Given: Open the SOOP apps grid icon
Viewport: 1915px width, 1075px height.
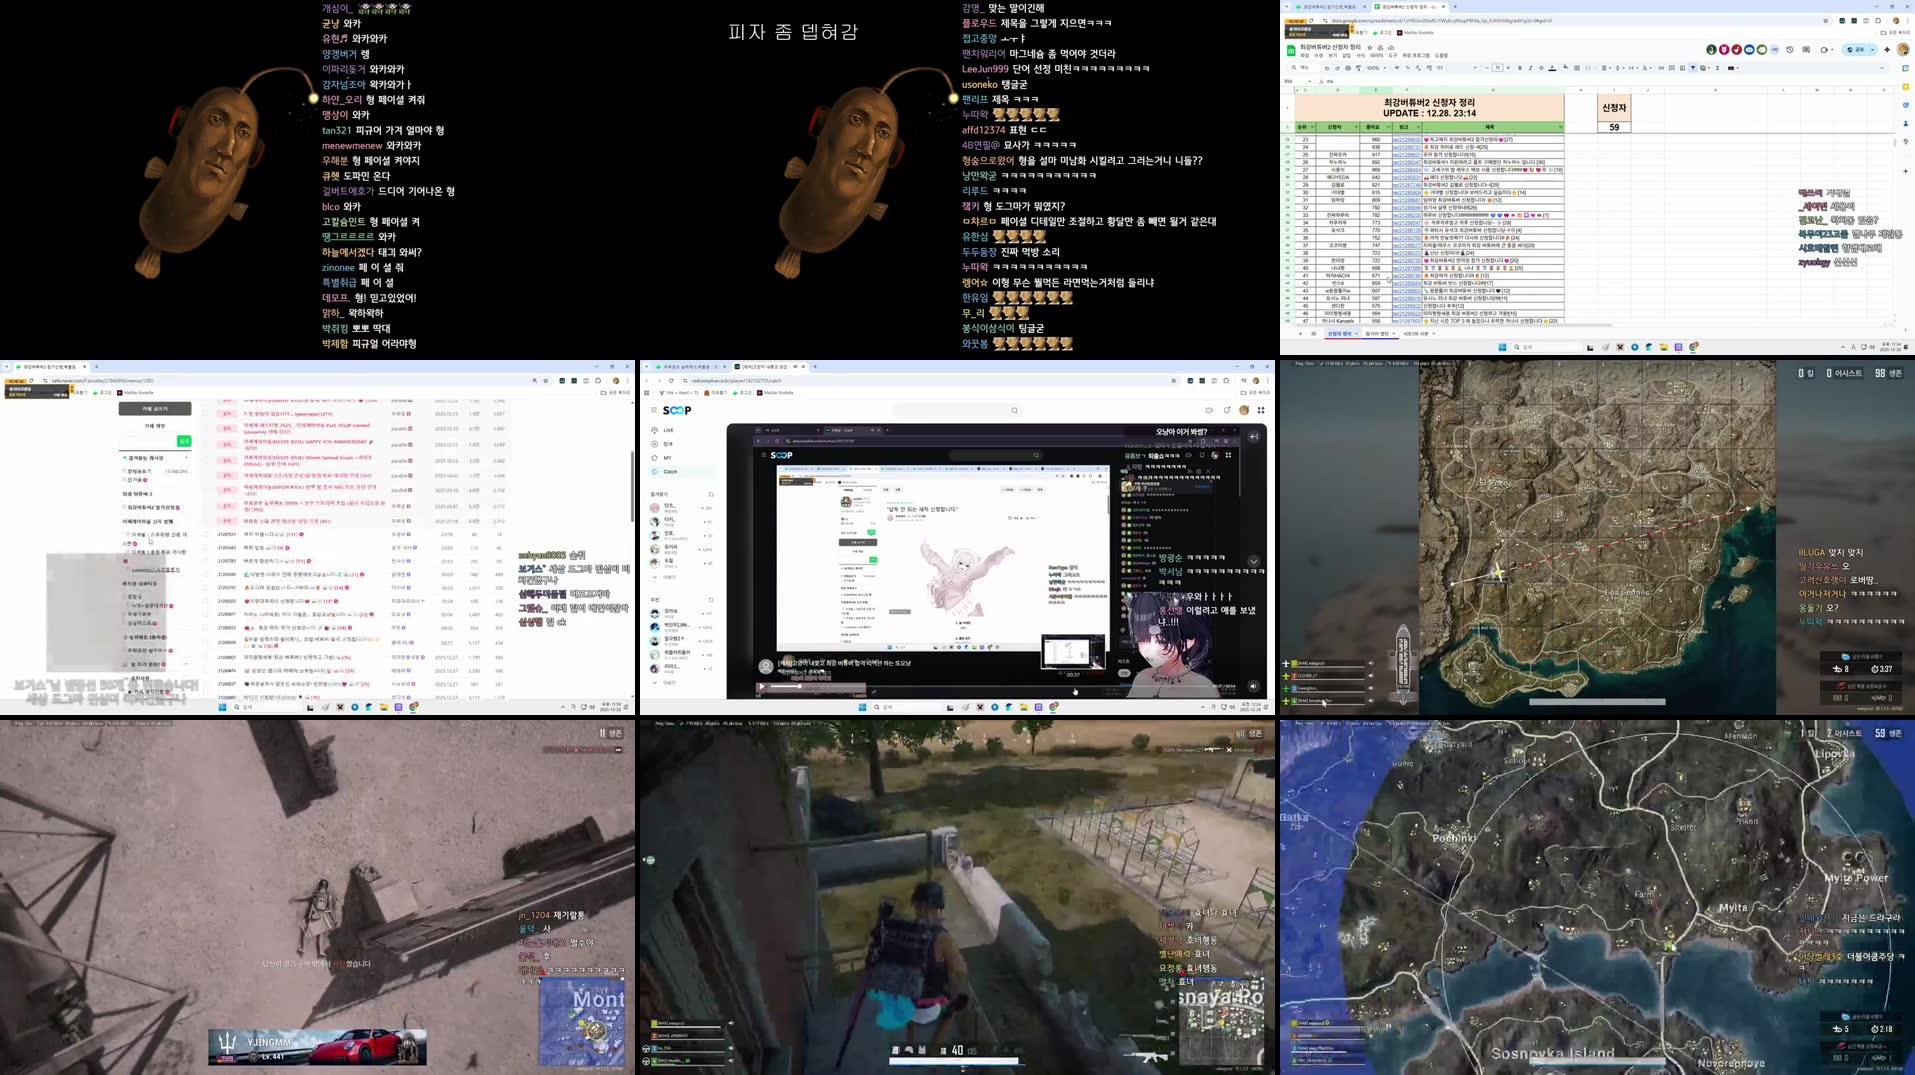Looking at the screenshot, I should [1261, 410].
